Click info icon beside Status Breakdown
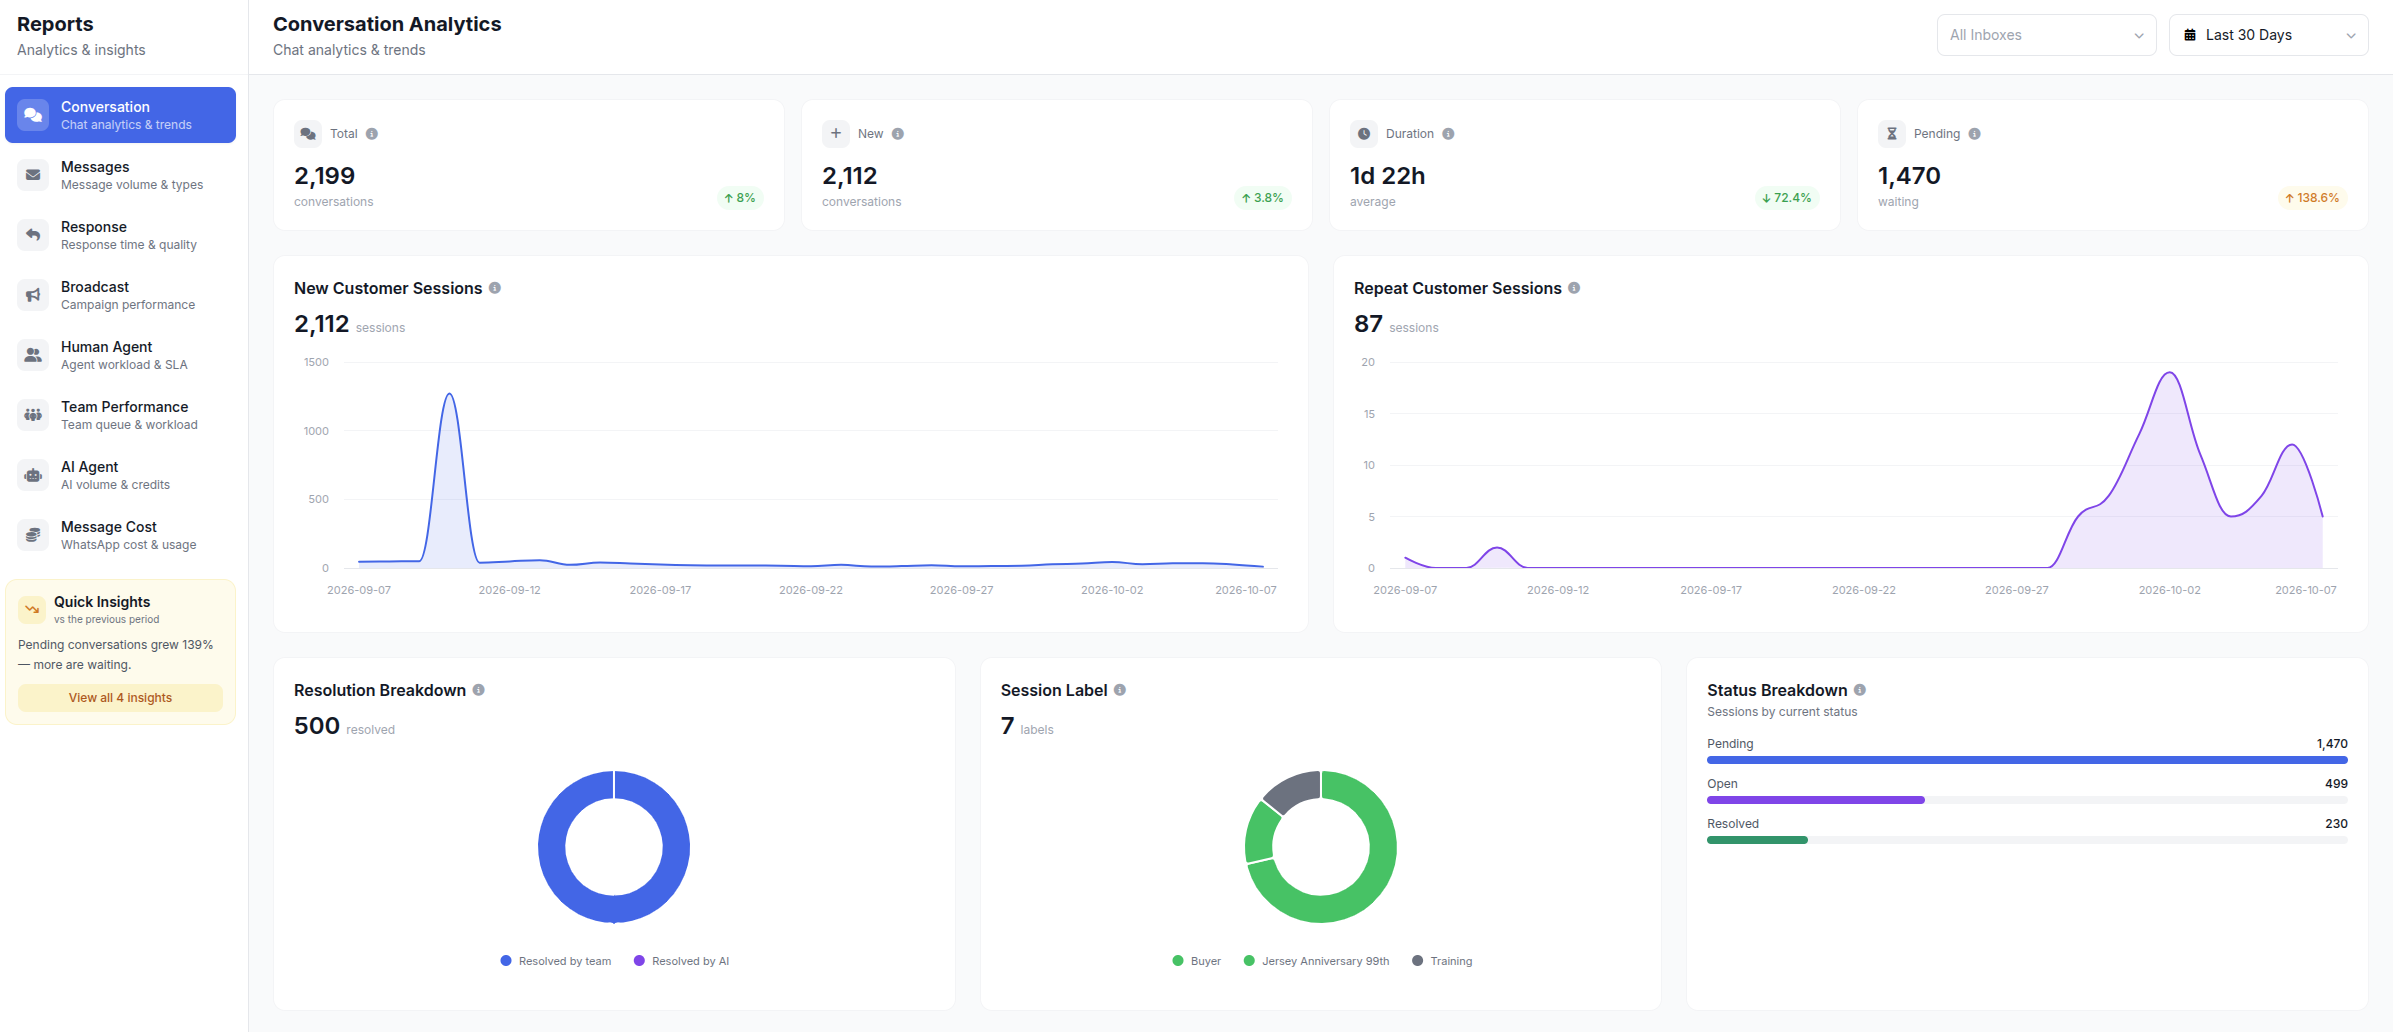This screenshot has height=1032, width=2393. [1860, 690]
